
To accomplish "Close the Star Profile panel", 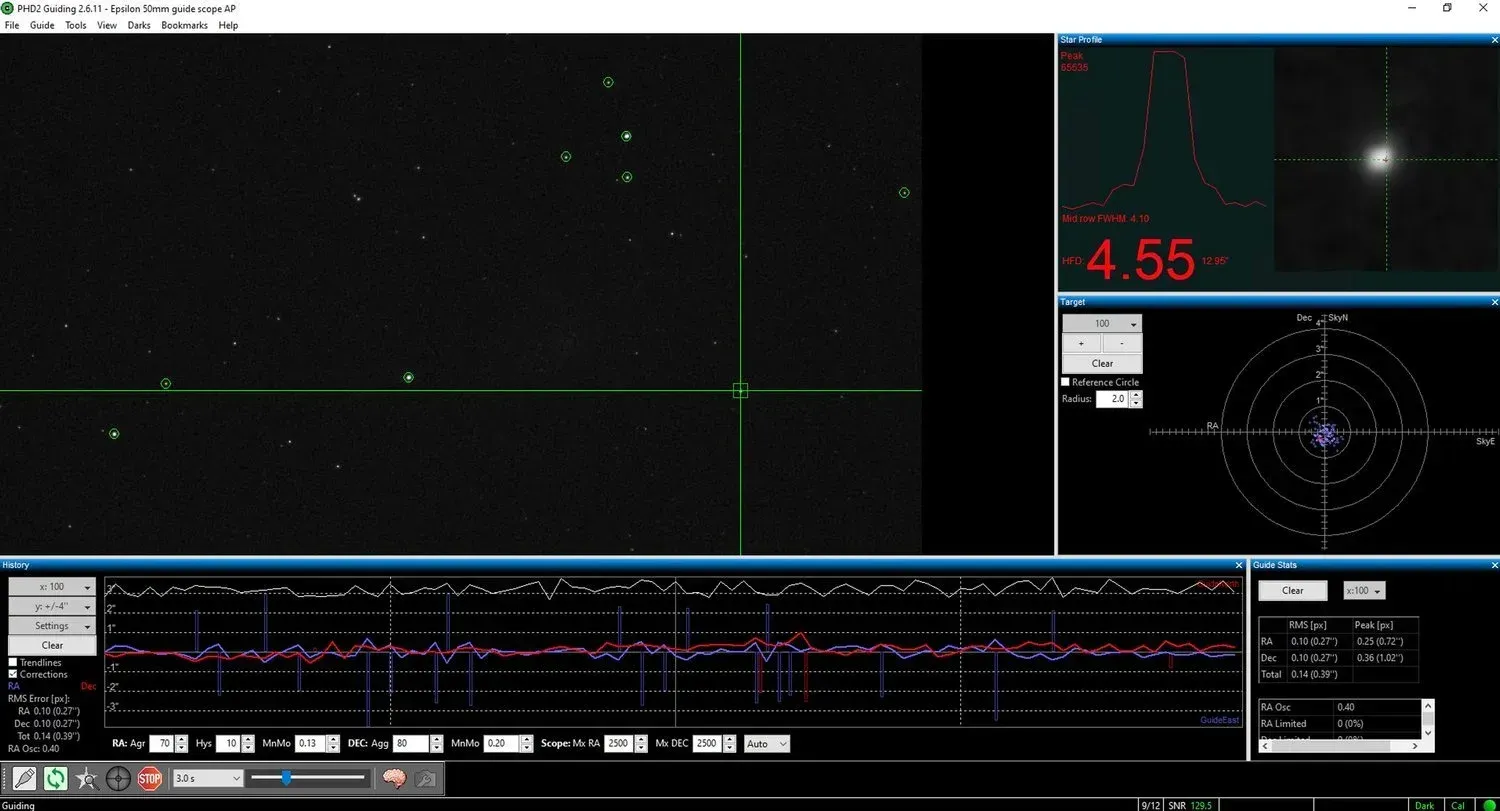I will click(1494, 40).
